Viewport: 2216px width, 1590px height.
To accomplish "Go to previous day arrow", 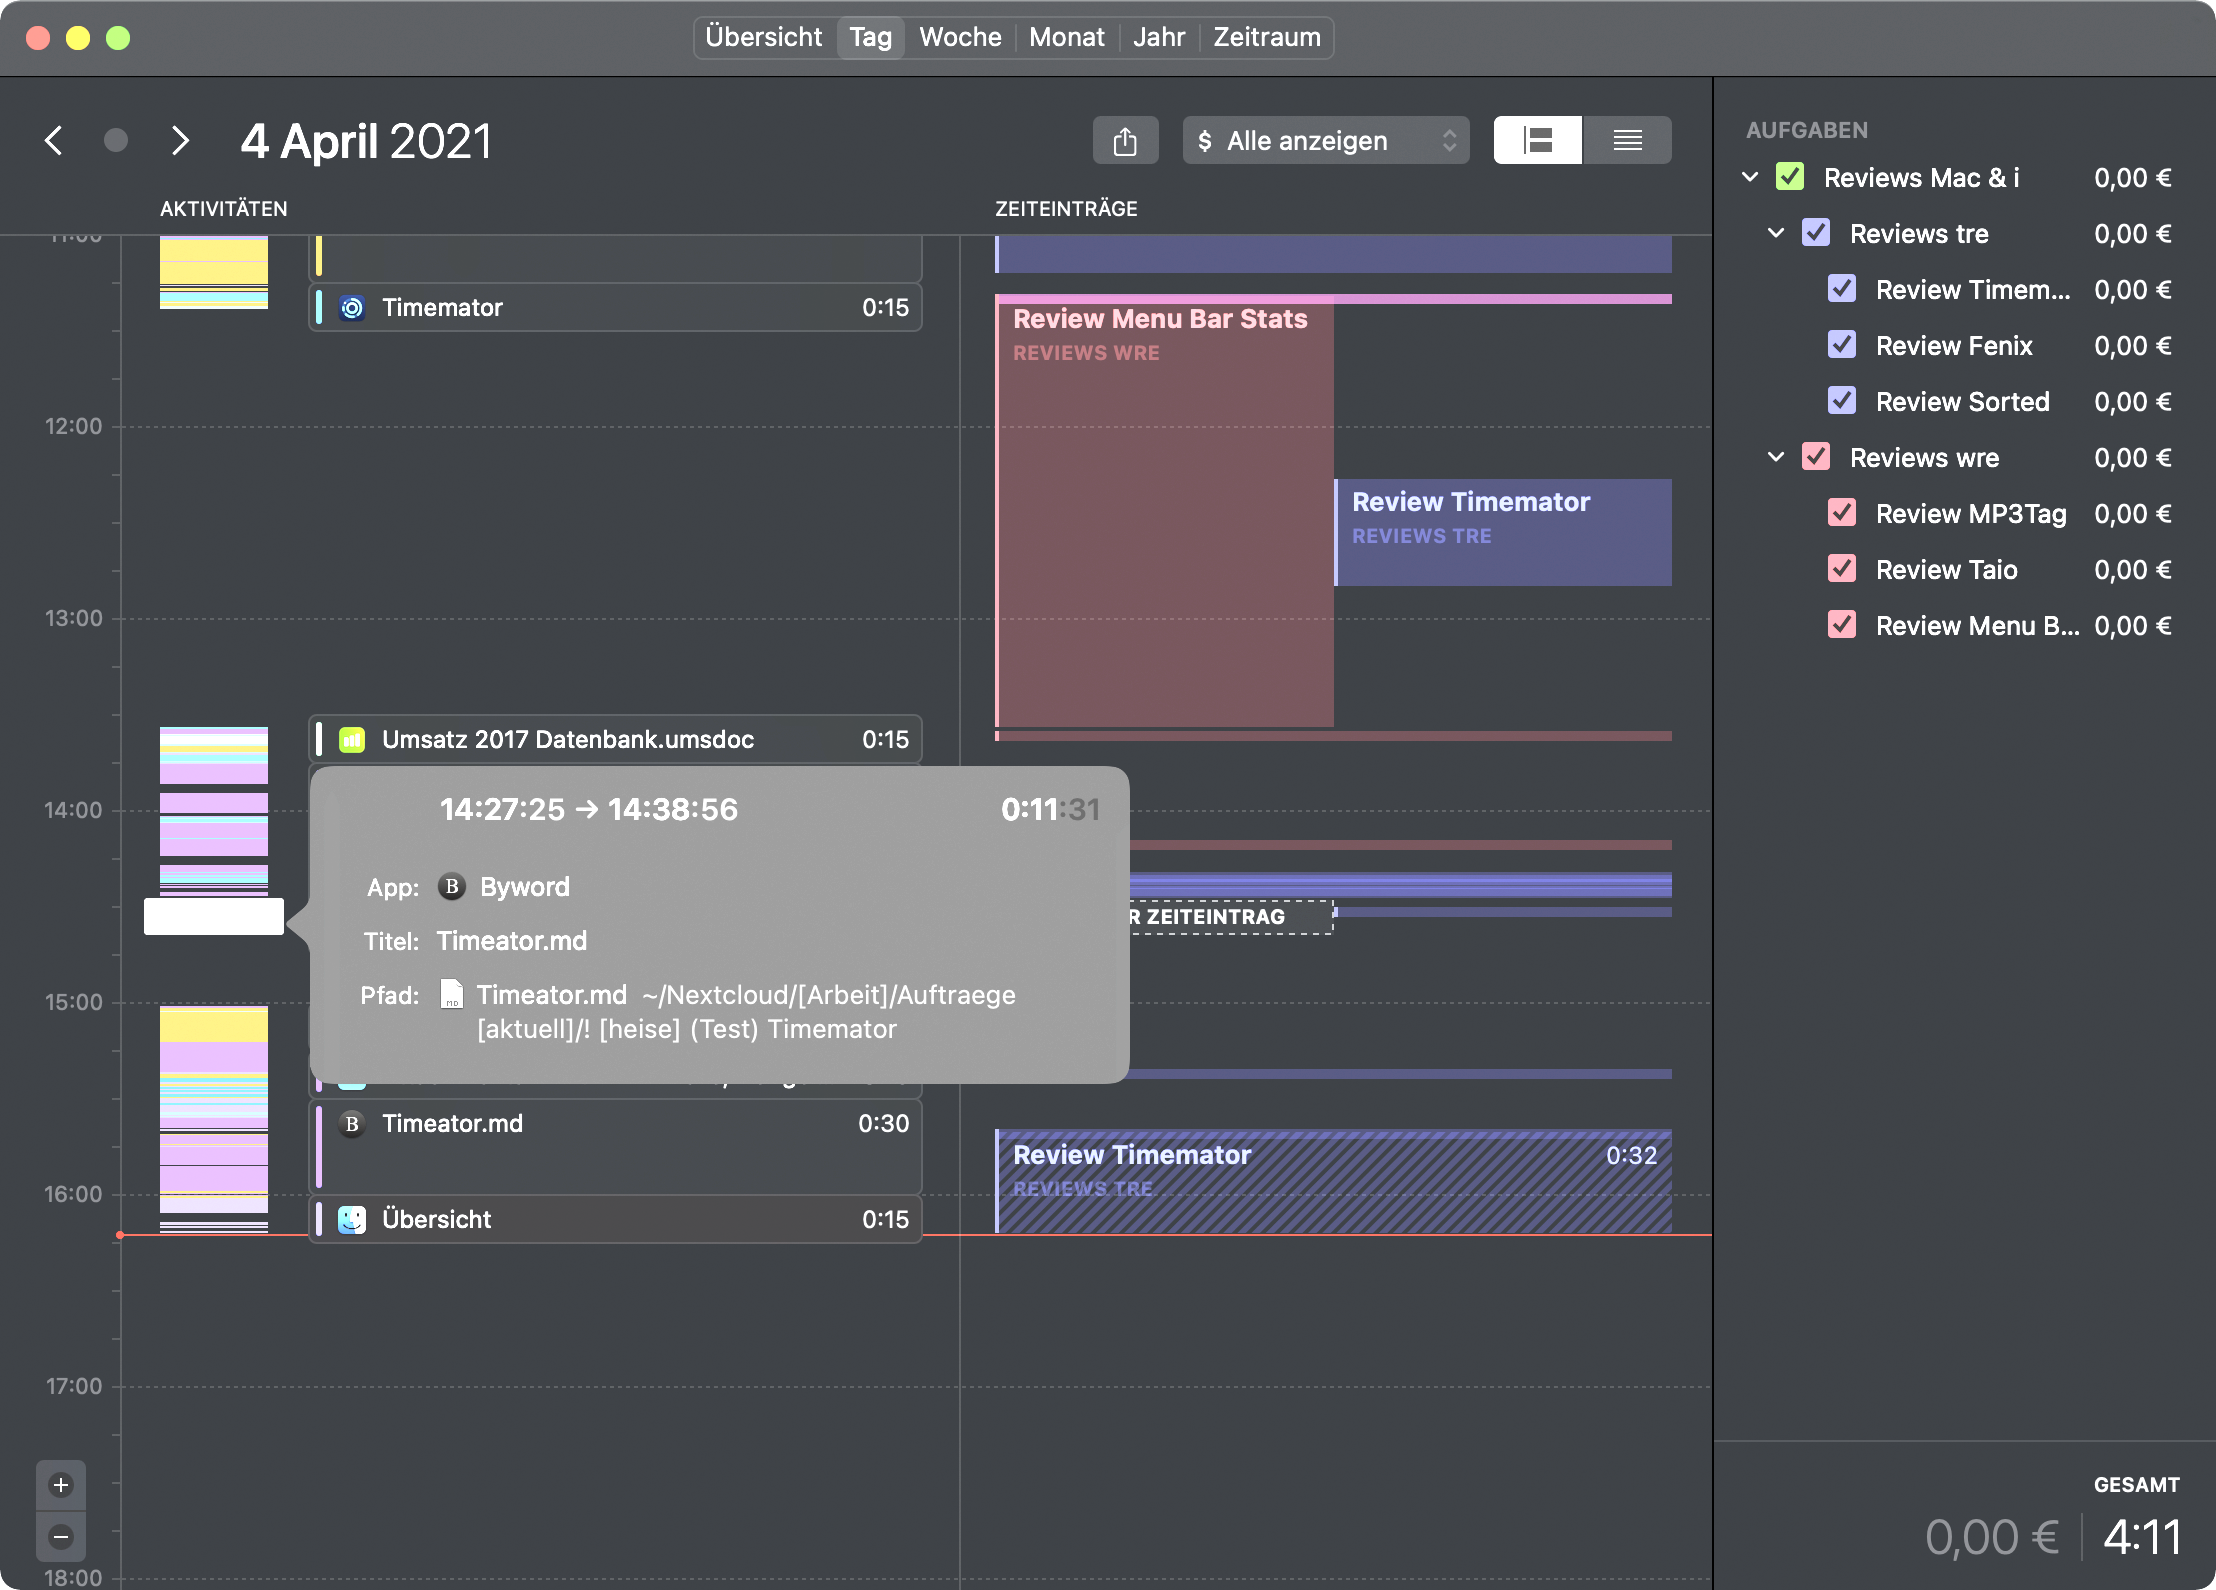I will pyautogui.click(x=54, y=141).
